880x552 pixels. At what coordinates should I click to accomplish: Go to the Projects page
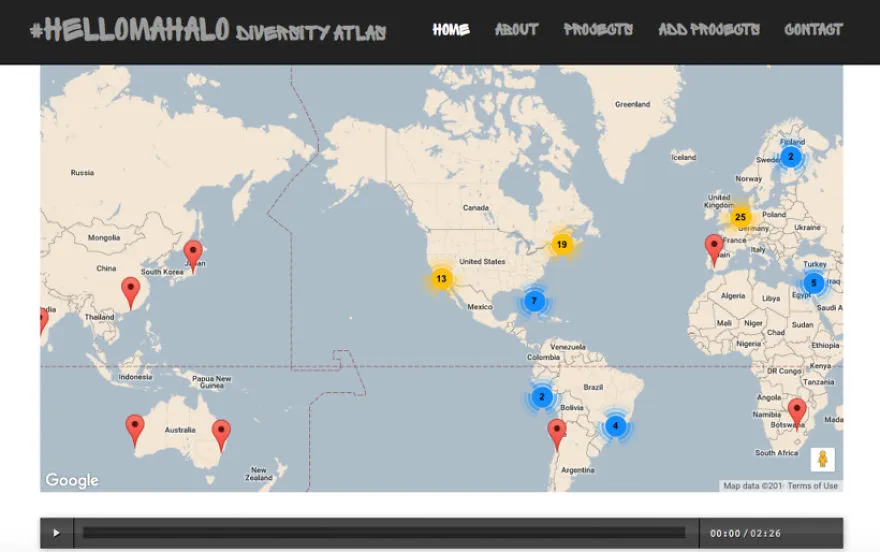tap(598, 30)
